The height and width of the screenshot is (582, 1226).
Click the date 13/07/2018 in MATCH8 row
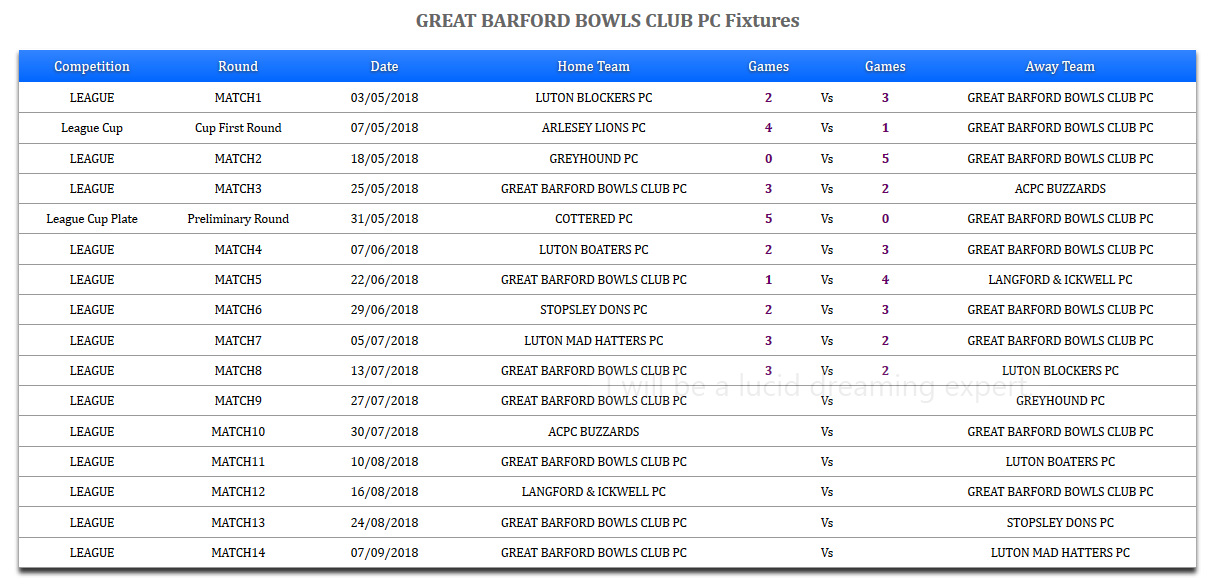[x=384, y=371]
